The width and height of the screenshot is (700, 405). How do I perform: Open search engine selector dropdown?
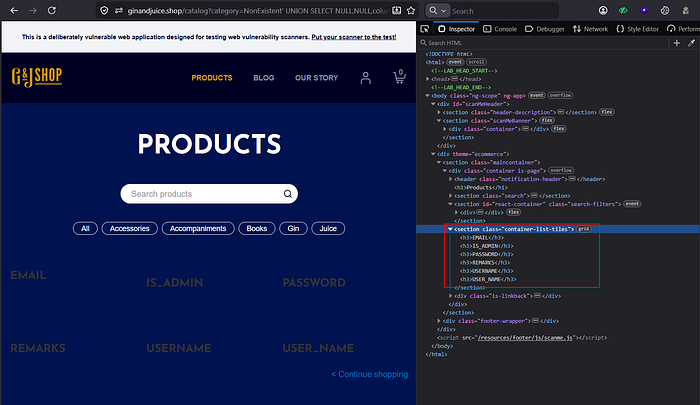(437, 10)
